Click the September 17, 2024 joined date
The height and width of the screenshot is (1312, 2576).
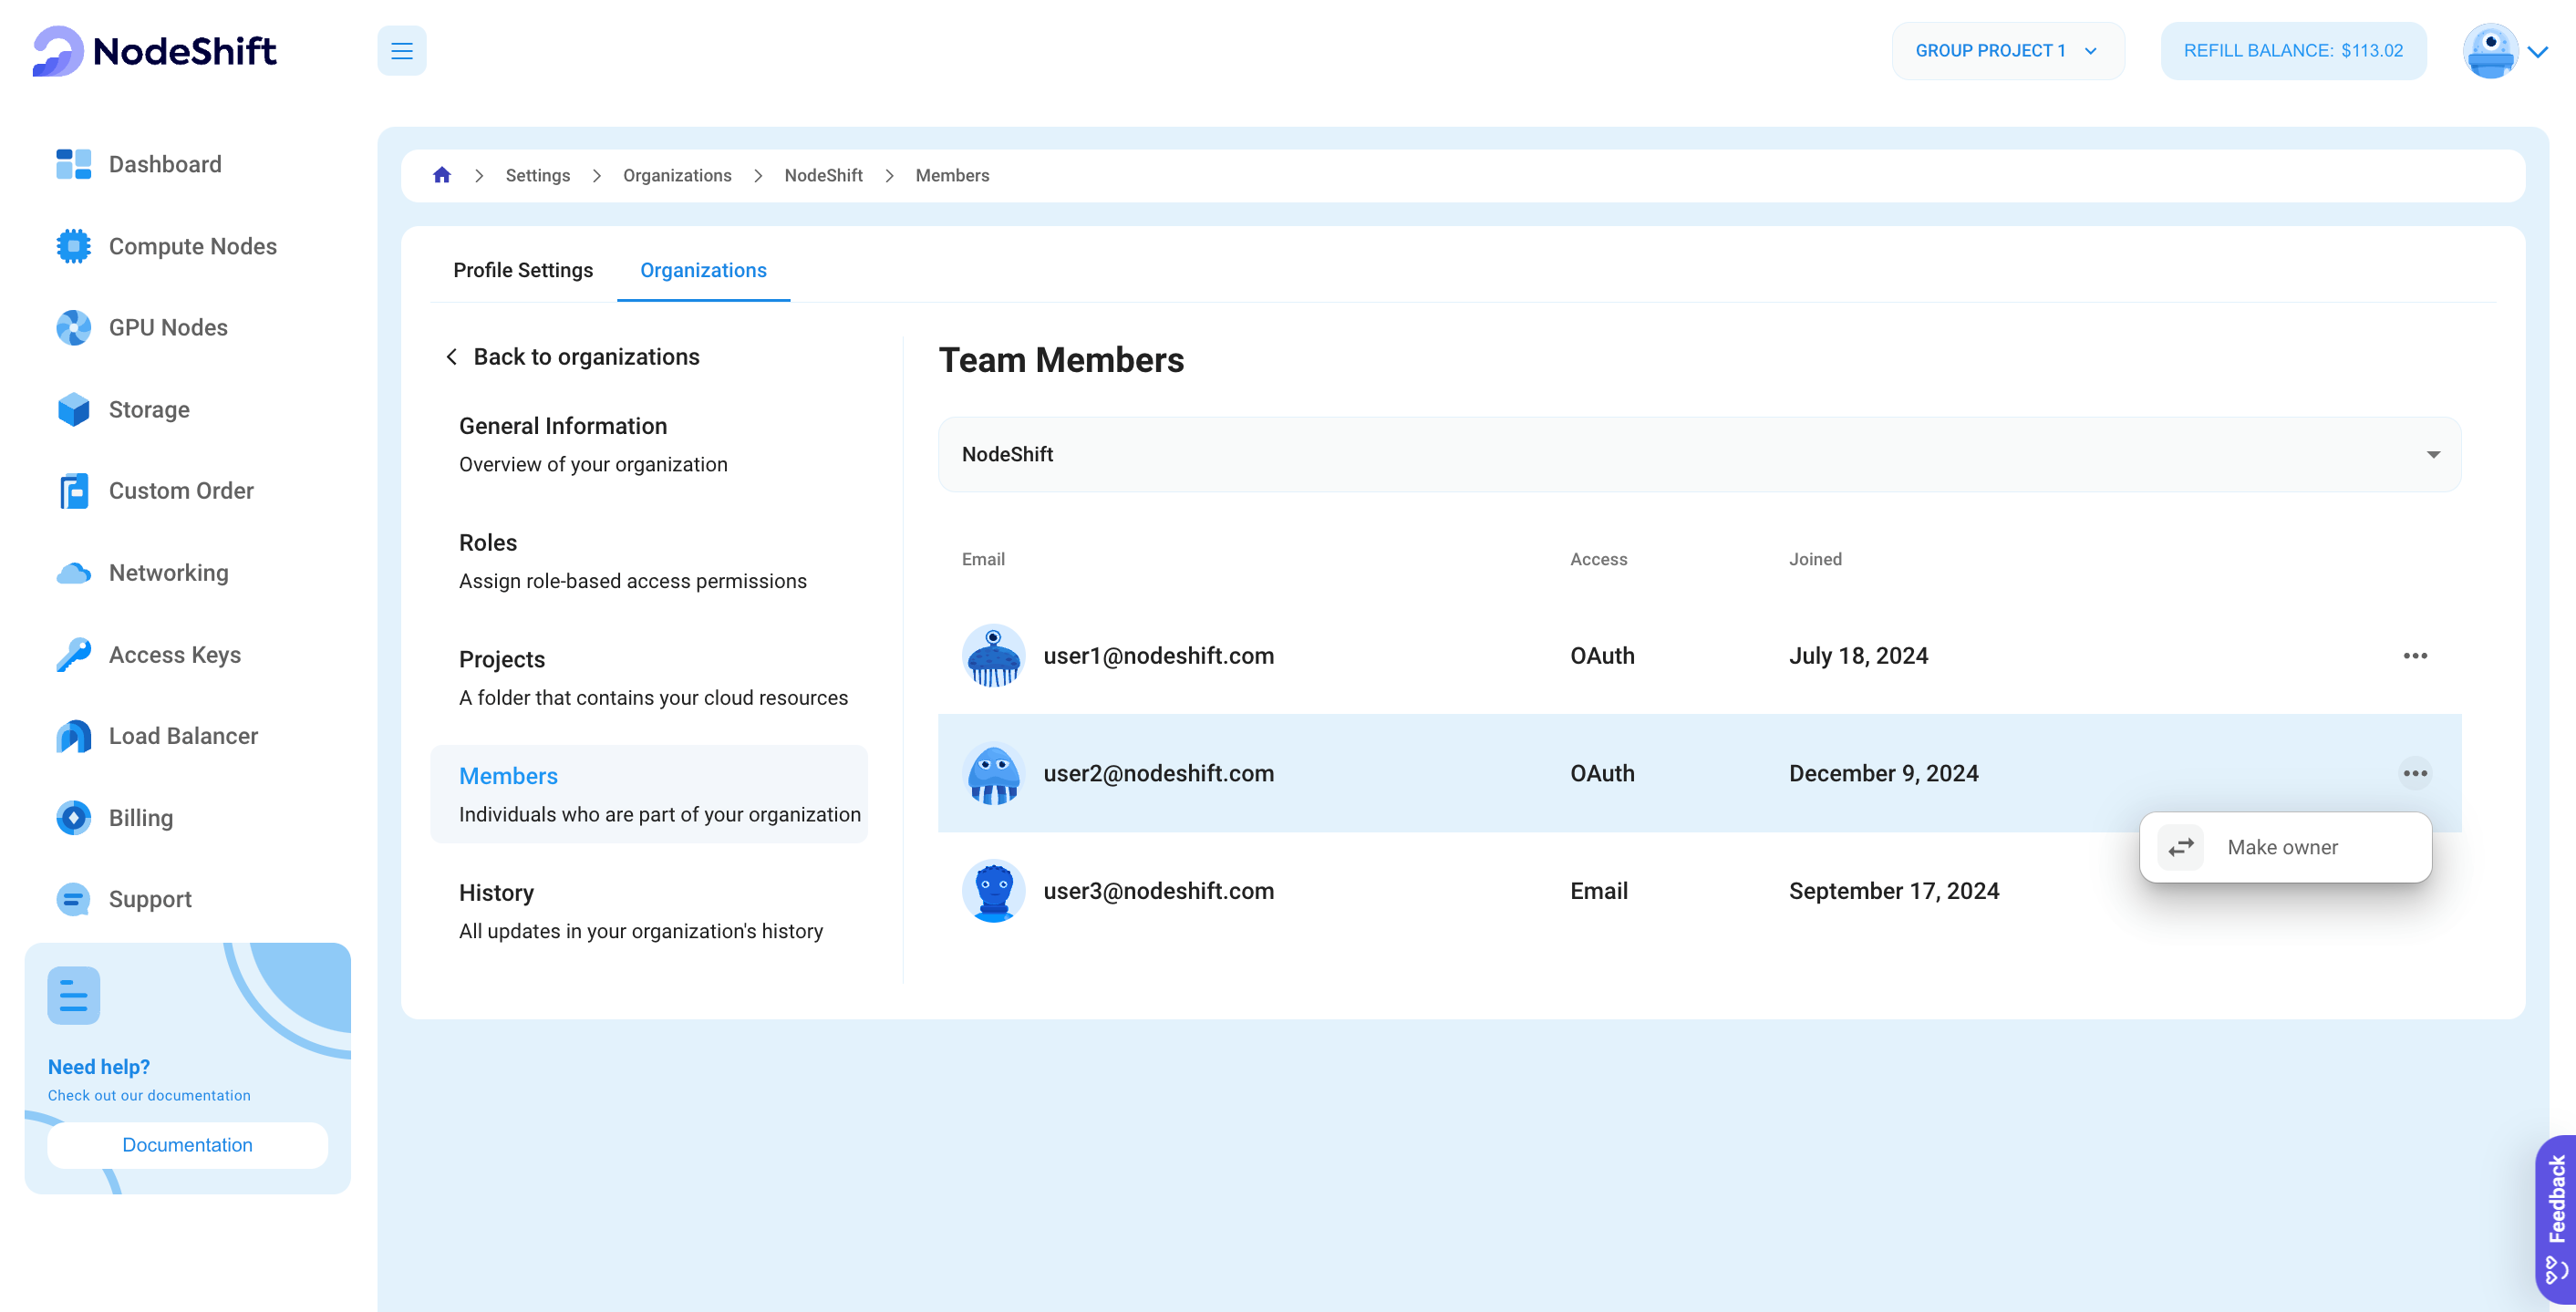click(x=1894, y=891)
